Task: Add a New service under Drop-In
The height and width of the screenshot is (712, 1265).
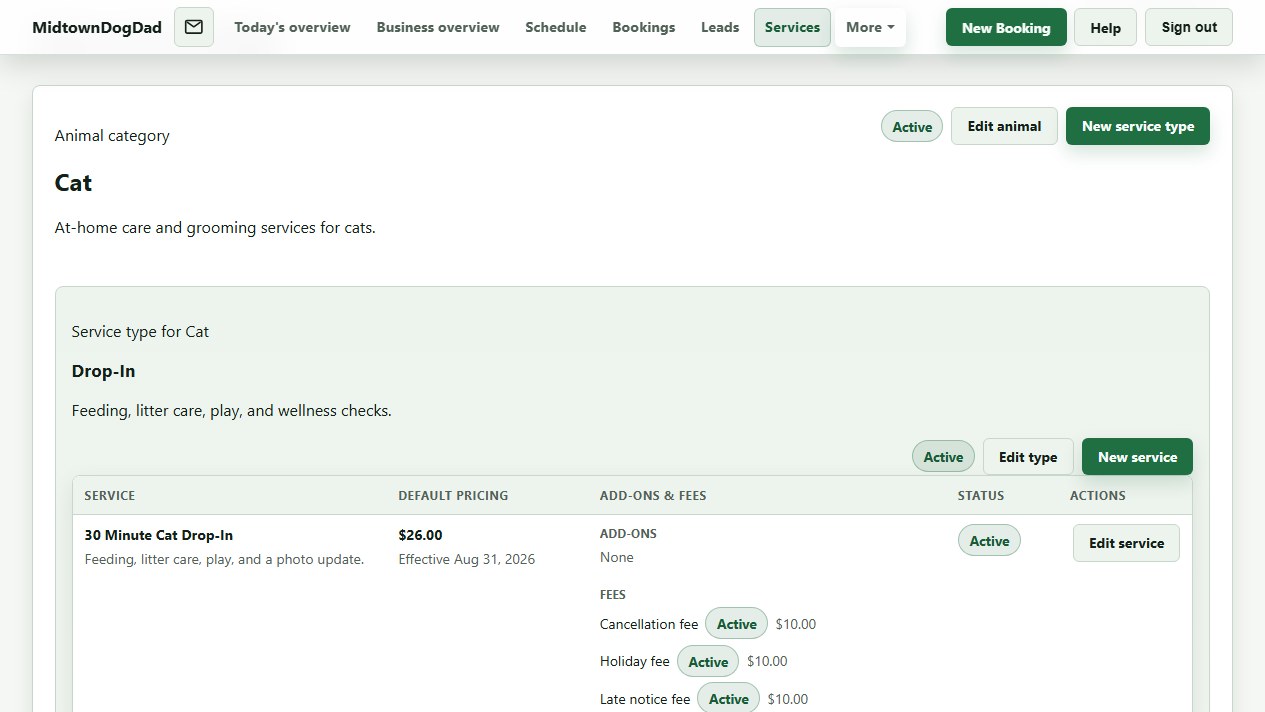Action: [1137, 457]
